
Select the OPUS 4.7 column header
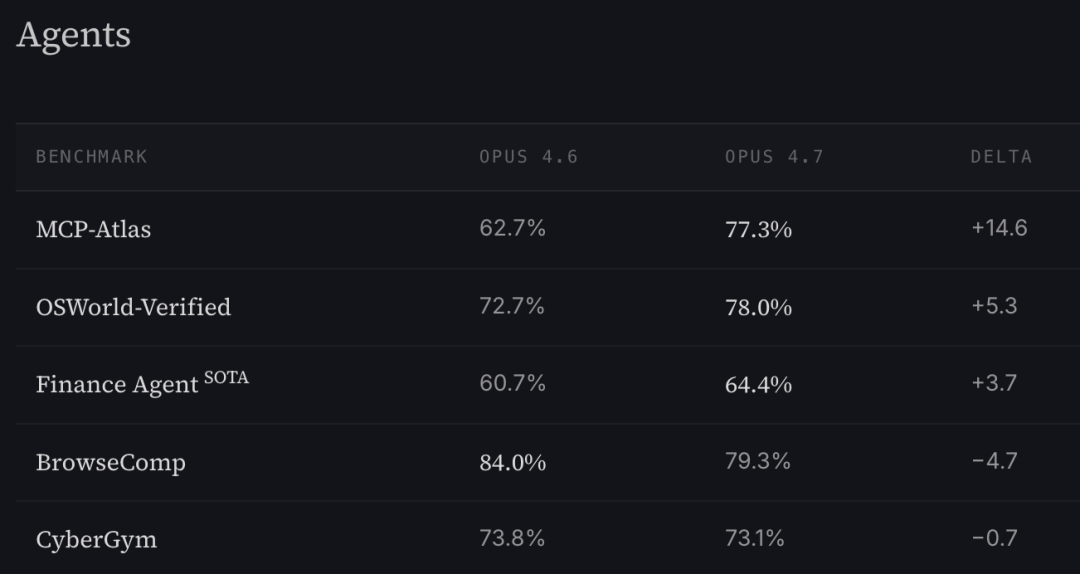(774, 157)
